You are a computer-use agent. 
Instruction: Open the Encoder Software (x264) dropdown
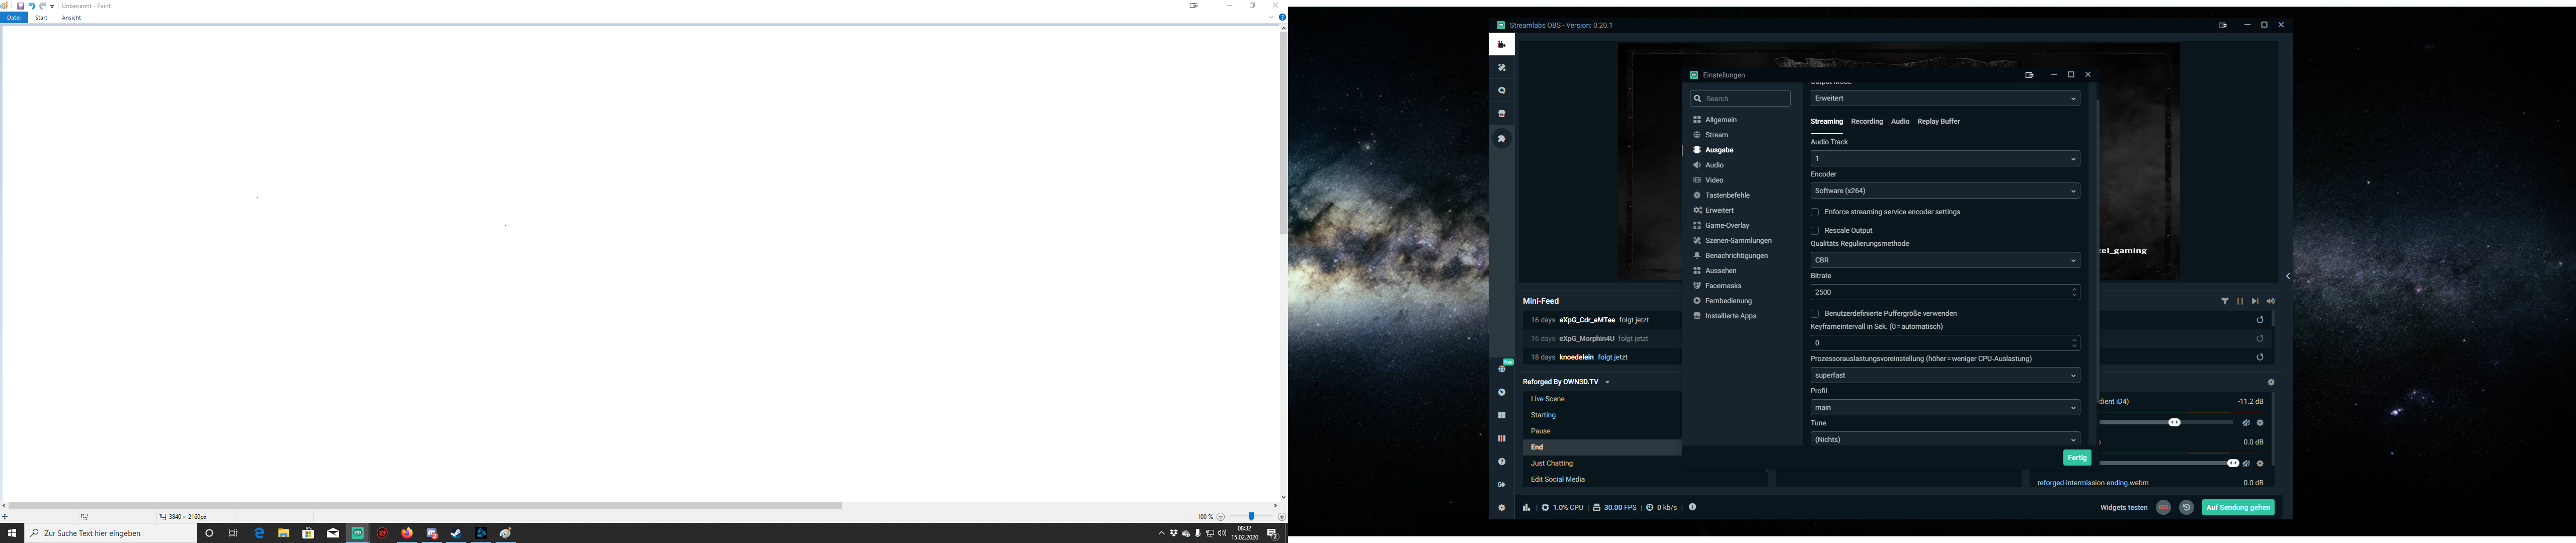pyautogui.click(x=1944, y=191)
